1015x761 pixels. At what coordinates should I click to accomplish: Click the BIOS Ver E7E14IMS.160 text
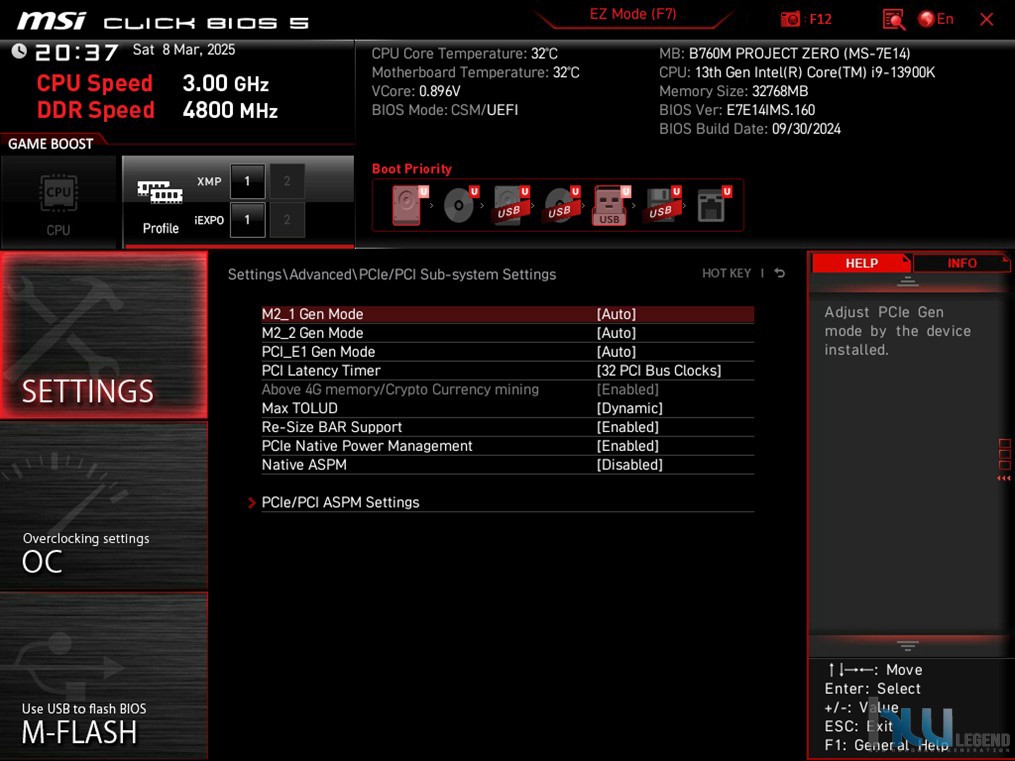tap(737, 110)
